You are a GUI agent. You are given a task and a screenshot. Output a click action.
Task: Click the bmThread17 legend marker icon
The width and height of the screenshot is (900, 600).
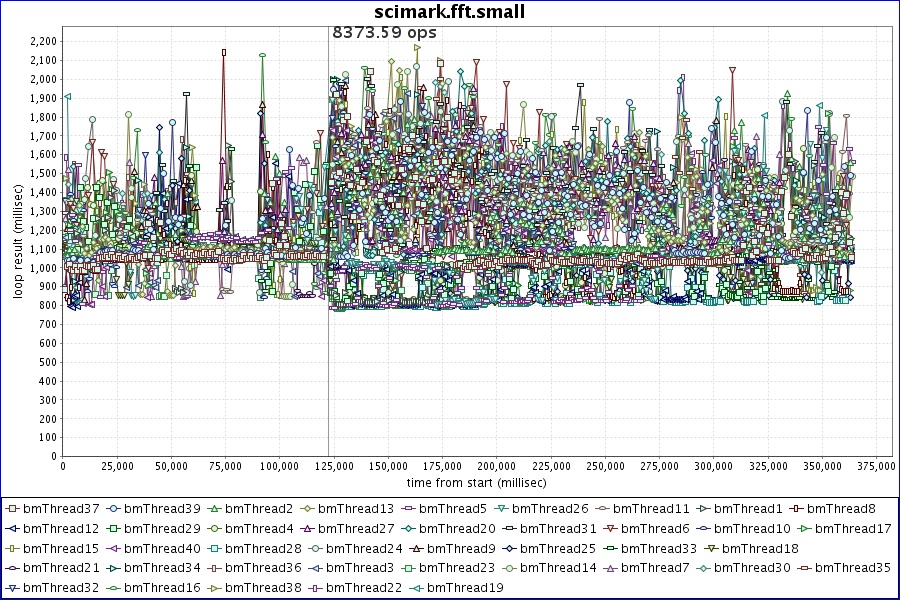pos(805,528)
